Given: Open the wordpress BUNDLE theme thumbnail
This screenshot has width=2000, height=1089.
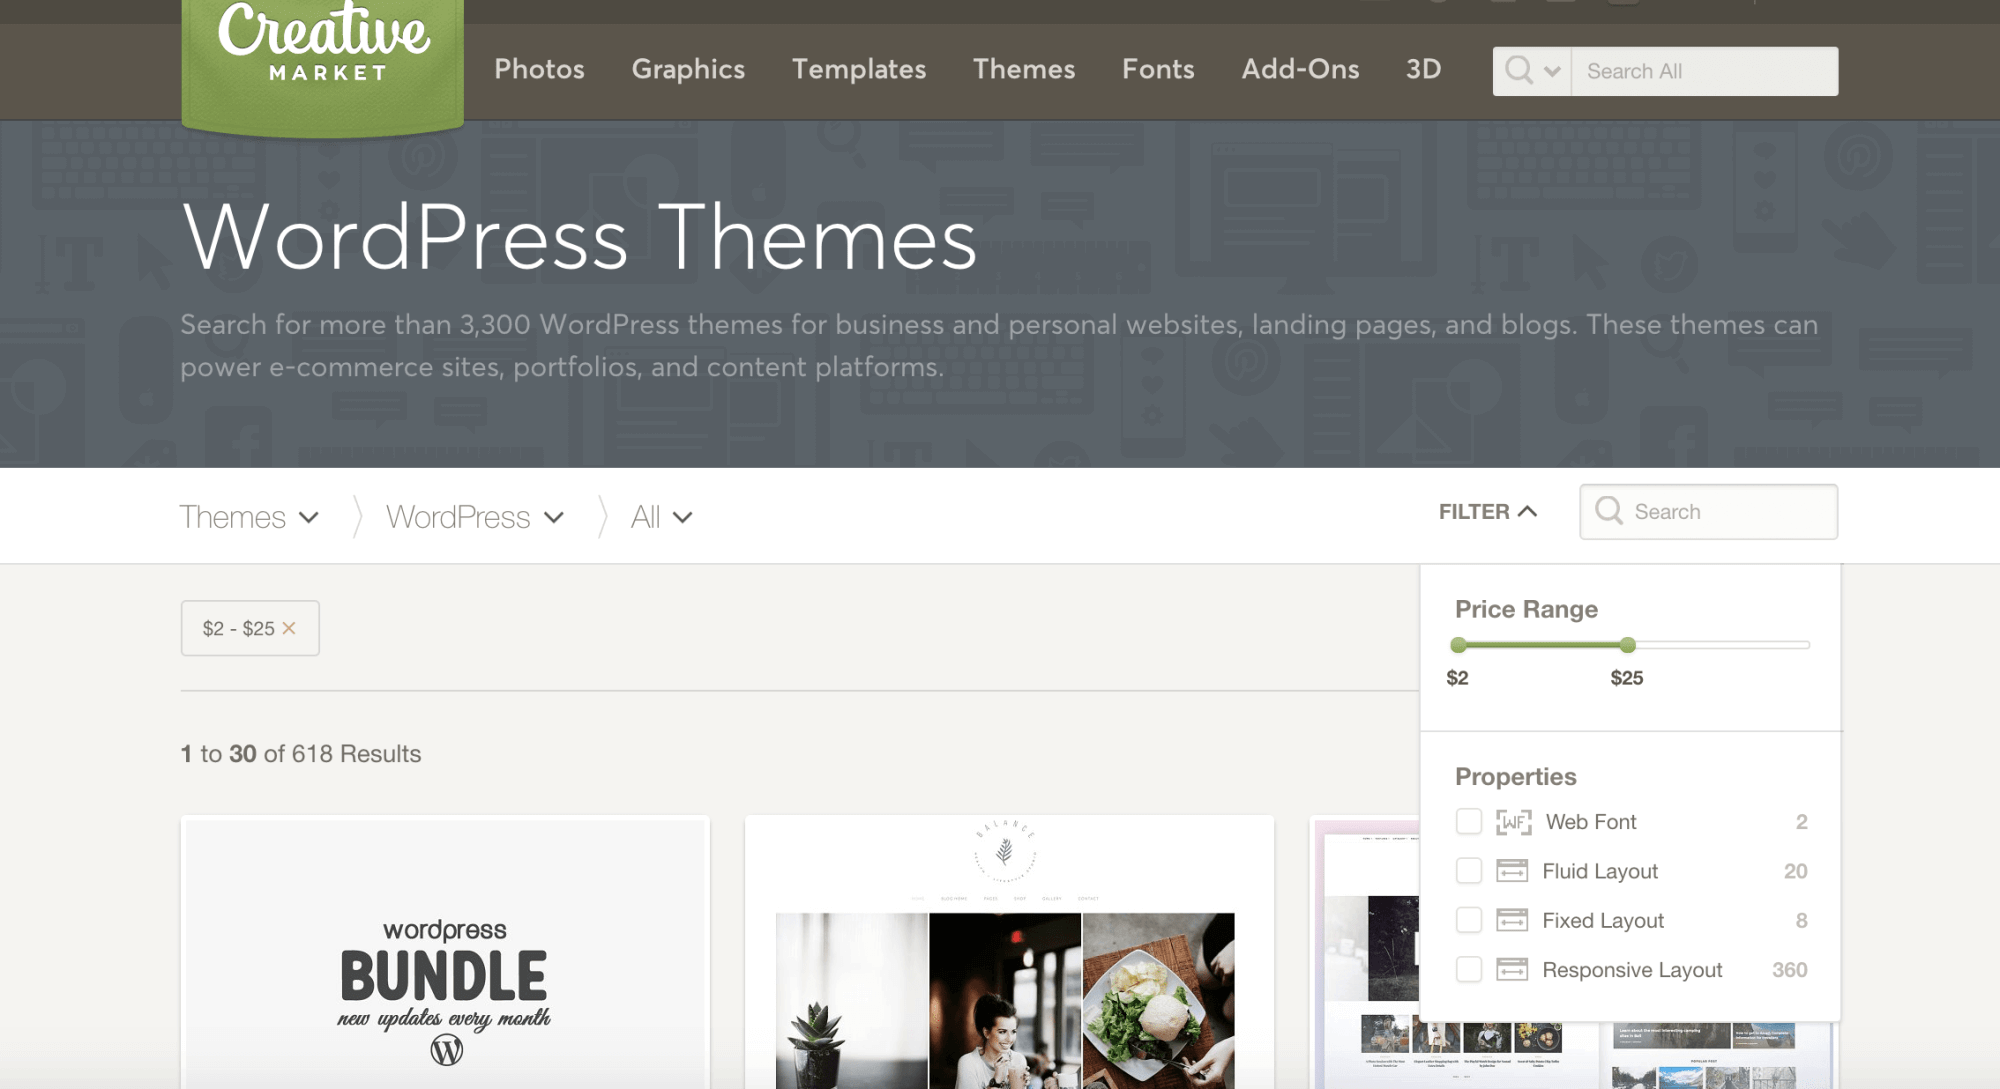Looking at the screenshot, I should point(445,952).
